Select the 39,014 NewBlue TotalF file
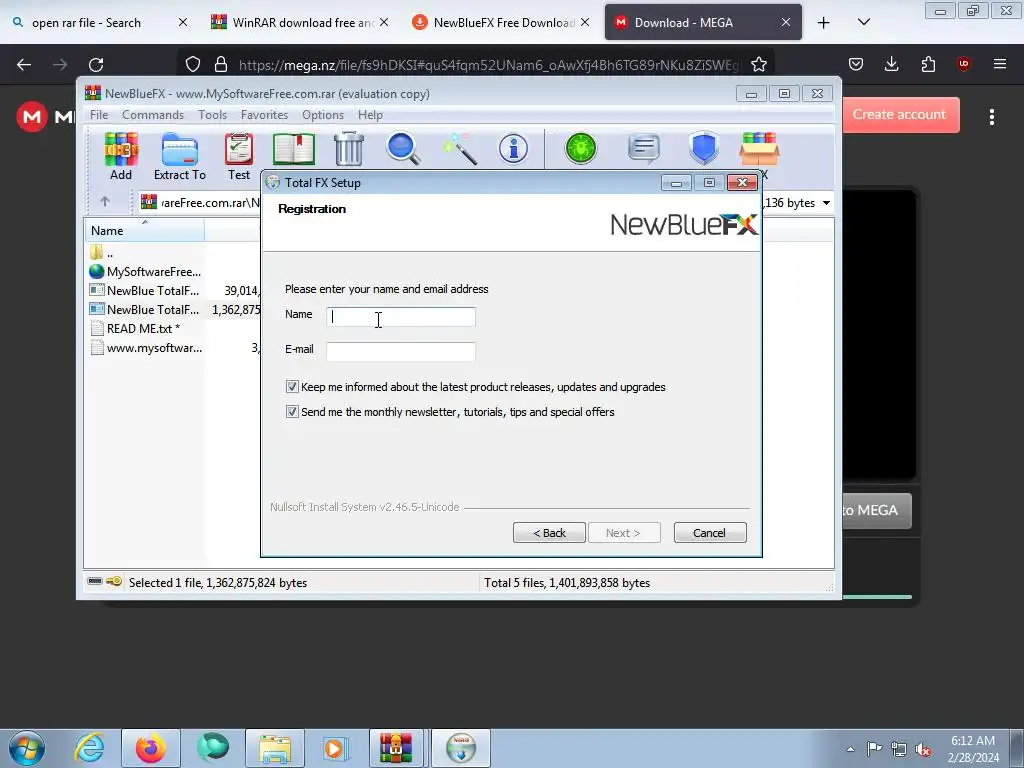This screenshot has height=768, width=1024. tap(145, 291)
